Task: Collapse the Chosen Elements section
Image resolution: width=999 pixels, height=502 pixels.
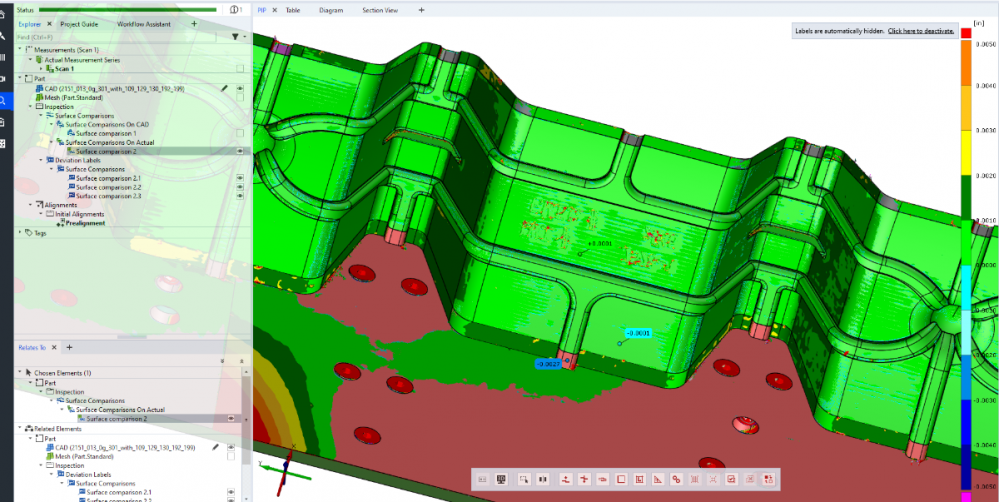Action: point(20,372)
